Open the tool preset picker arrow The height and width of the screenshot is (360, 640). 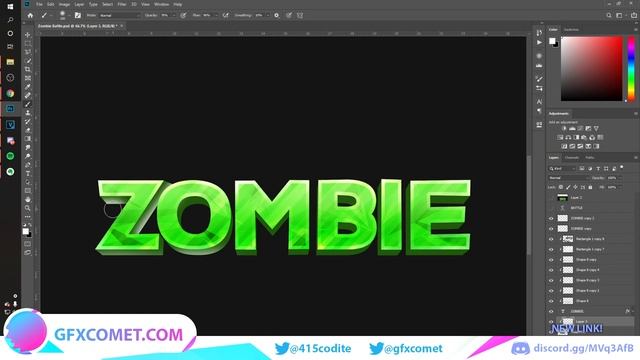tap(51, 16)
